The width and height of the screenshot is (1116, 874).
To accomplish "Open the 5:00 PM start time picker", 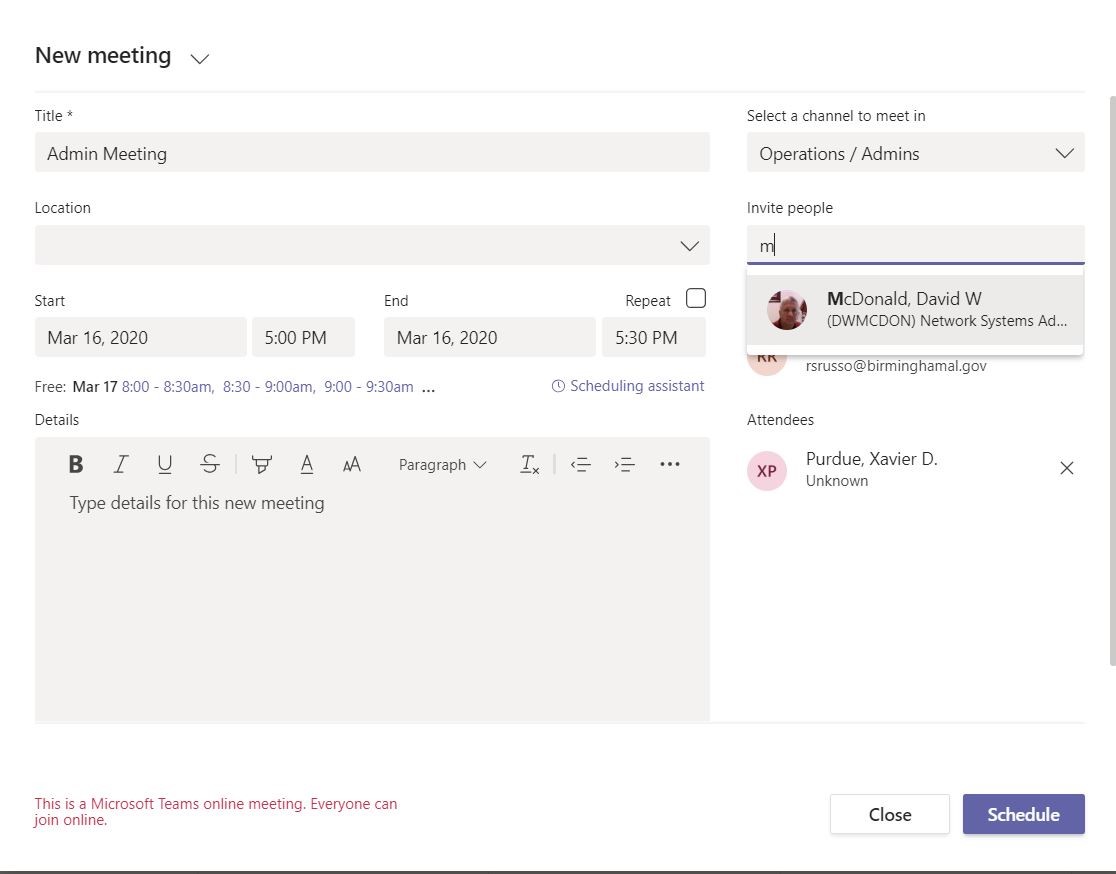I will [x=303, y=337].
